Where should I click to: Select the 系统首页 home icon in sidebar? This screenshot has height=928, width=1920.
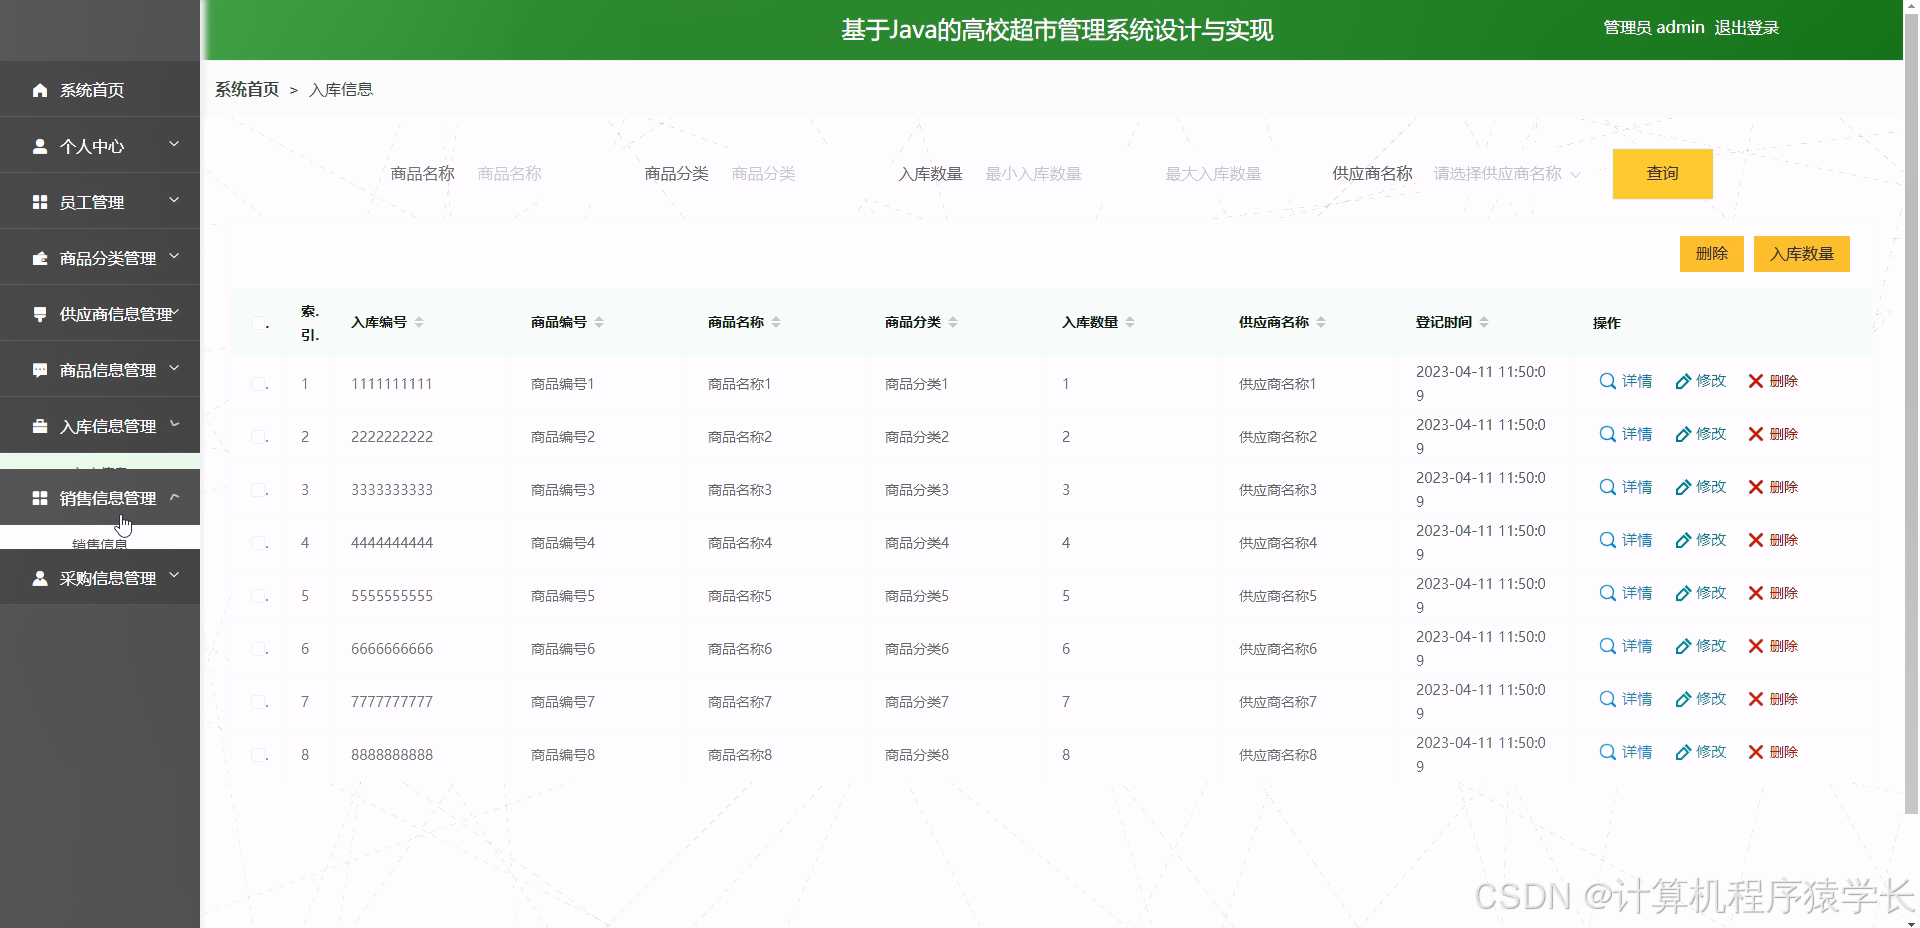[40, 90]
